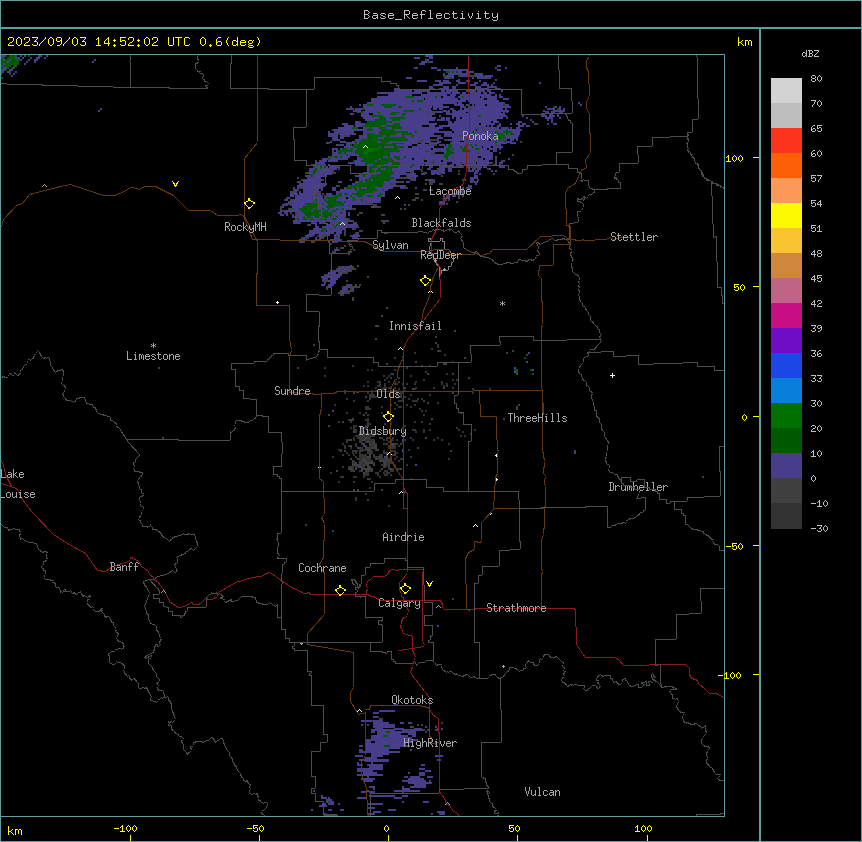Viewport: 862px width, 842px height.
Task: Click the Cochrane label
Action: point(322,568)
